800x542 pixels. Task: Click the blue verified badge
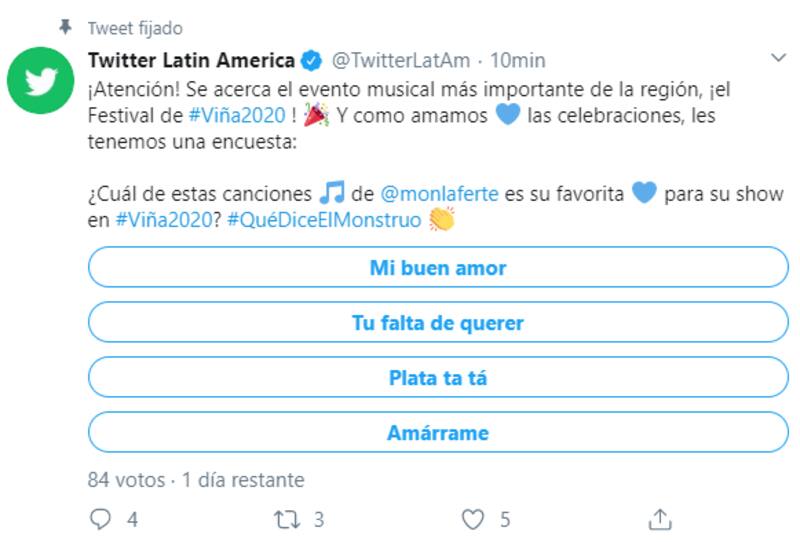[312, 59]
